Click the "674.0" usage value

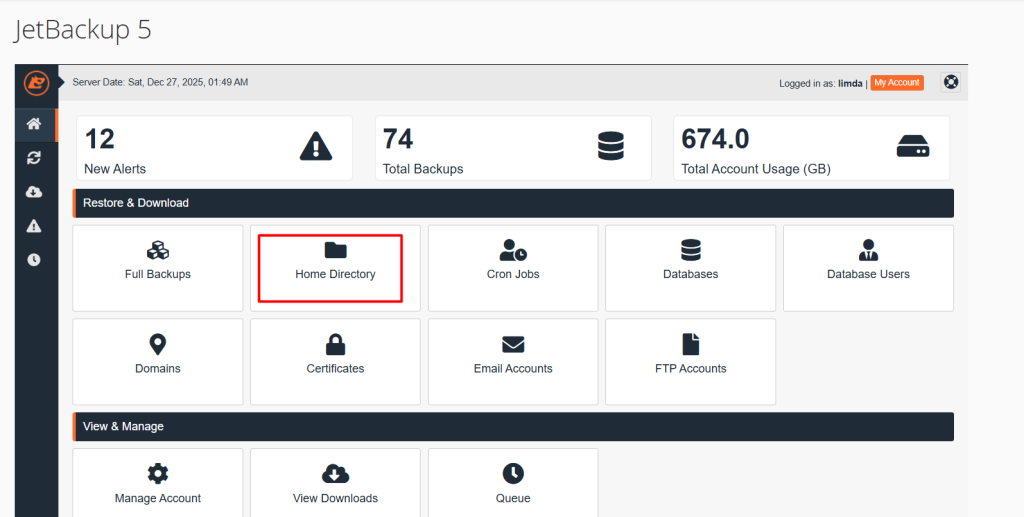pos(715,139)
